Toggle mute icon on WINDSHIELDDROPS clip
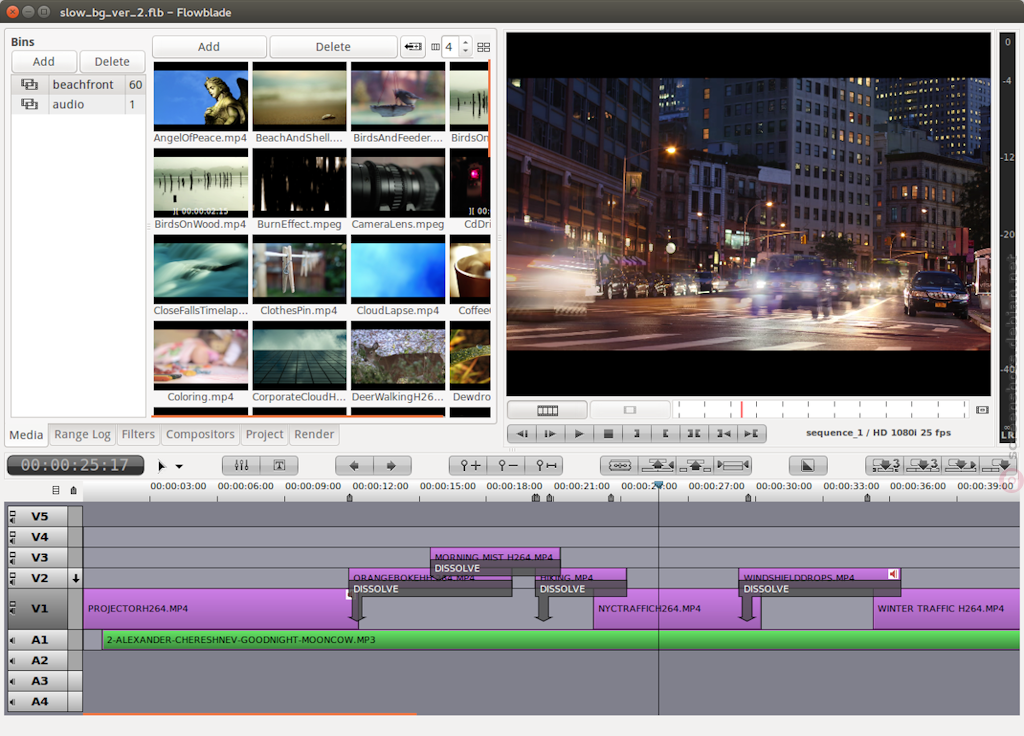The height and width of the screenshot is (736, 1024). point(893,574)
